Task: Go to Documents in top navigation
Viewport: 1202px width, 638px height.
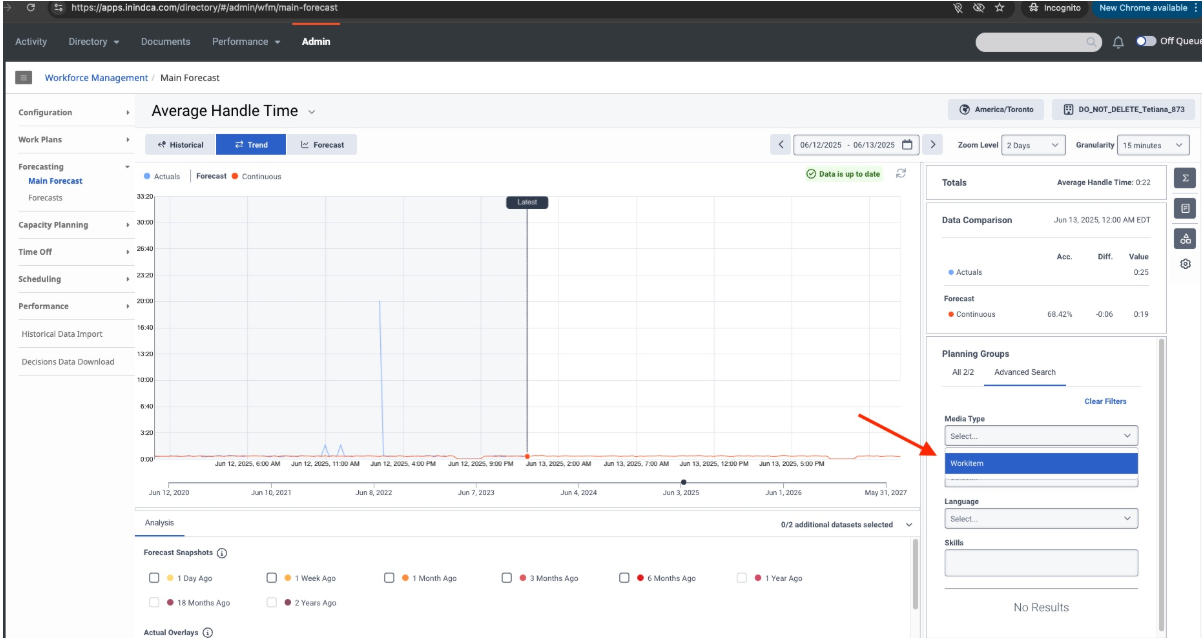Action: 166,42
